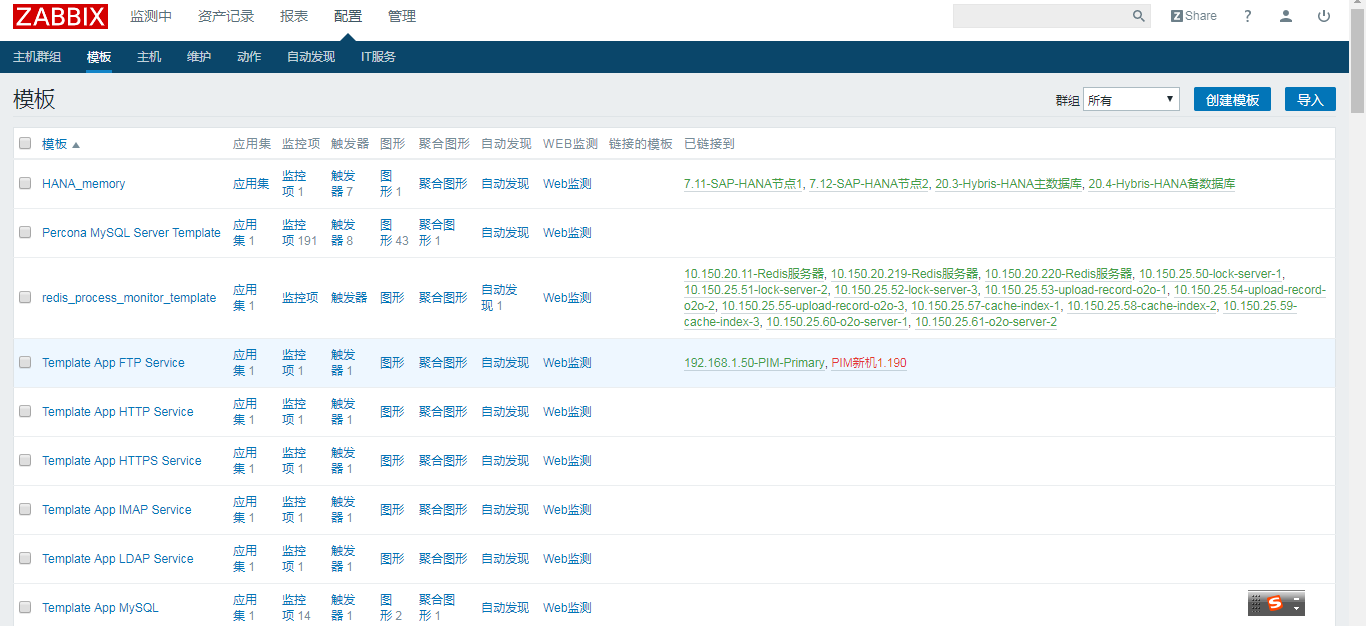
Task: Open the 报表 top menu
Action: coord(294,16)
